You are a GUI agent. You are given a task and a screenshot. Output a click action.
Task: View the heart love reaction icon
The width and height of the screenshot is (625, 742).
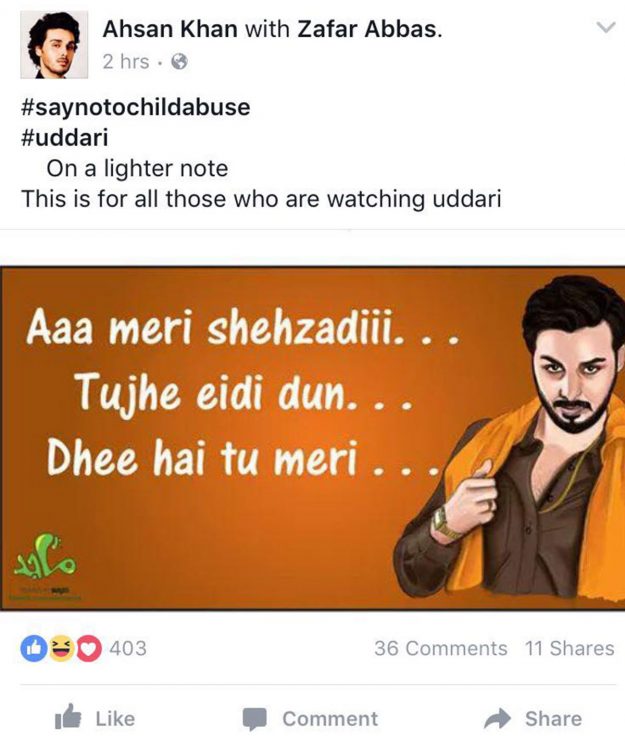pyautogui.click(x=88, y=648)
